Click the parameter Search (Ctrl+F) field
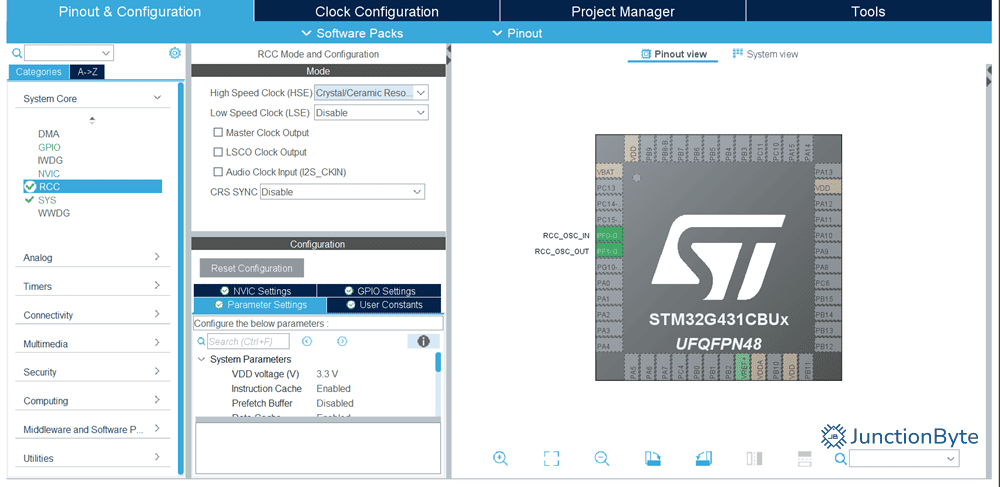This screenshot has width=1000, height=487. pyautogui.click(x=248, y=342)
